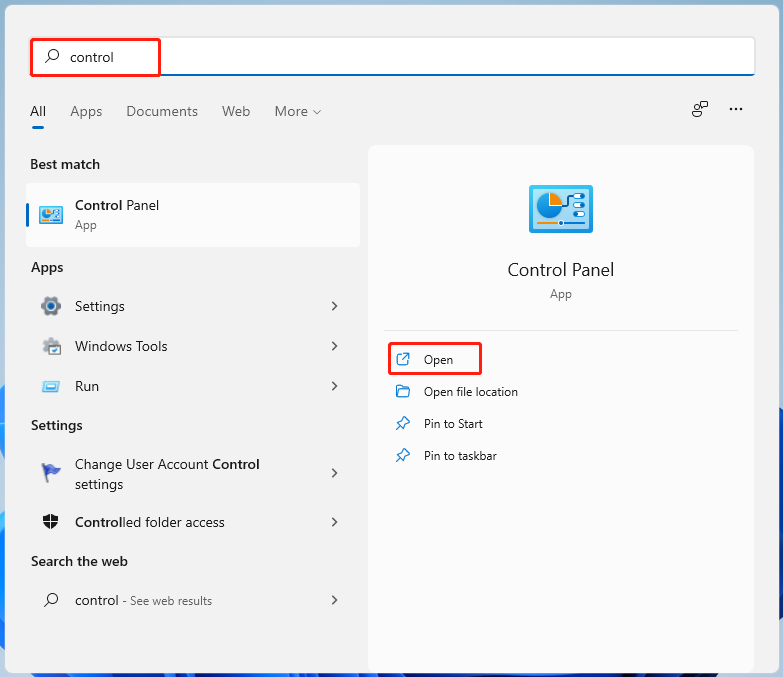Click the large Control Panel preview icon
This screenshot has height=677, width=783.
(561, 209)
